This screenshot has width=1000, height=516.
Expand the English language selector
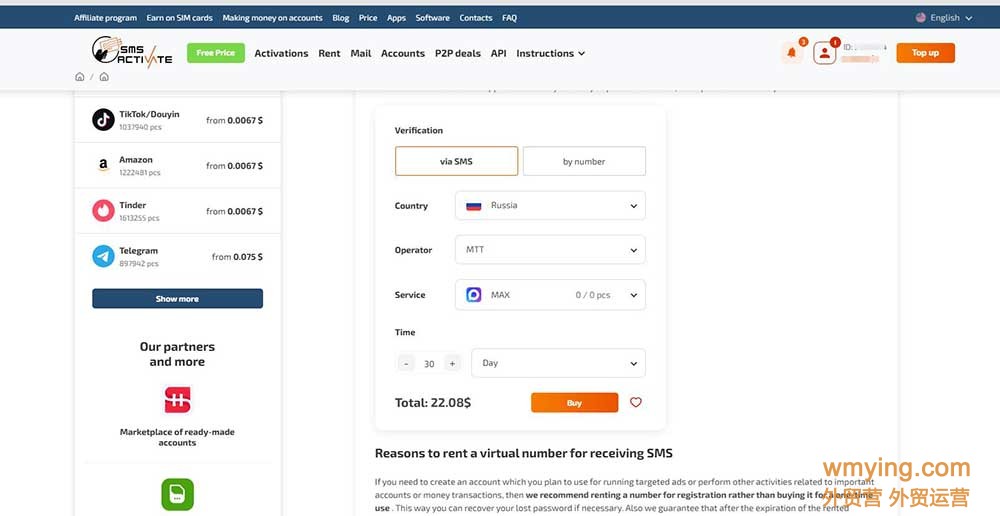coord(944,18)
